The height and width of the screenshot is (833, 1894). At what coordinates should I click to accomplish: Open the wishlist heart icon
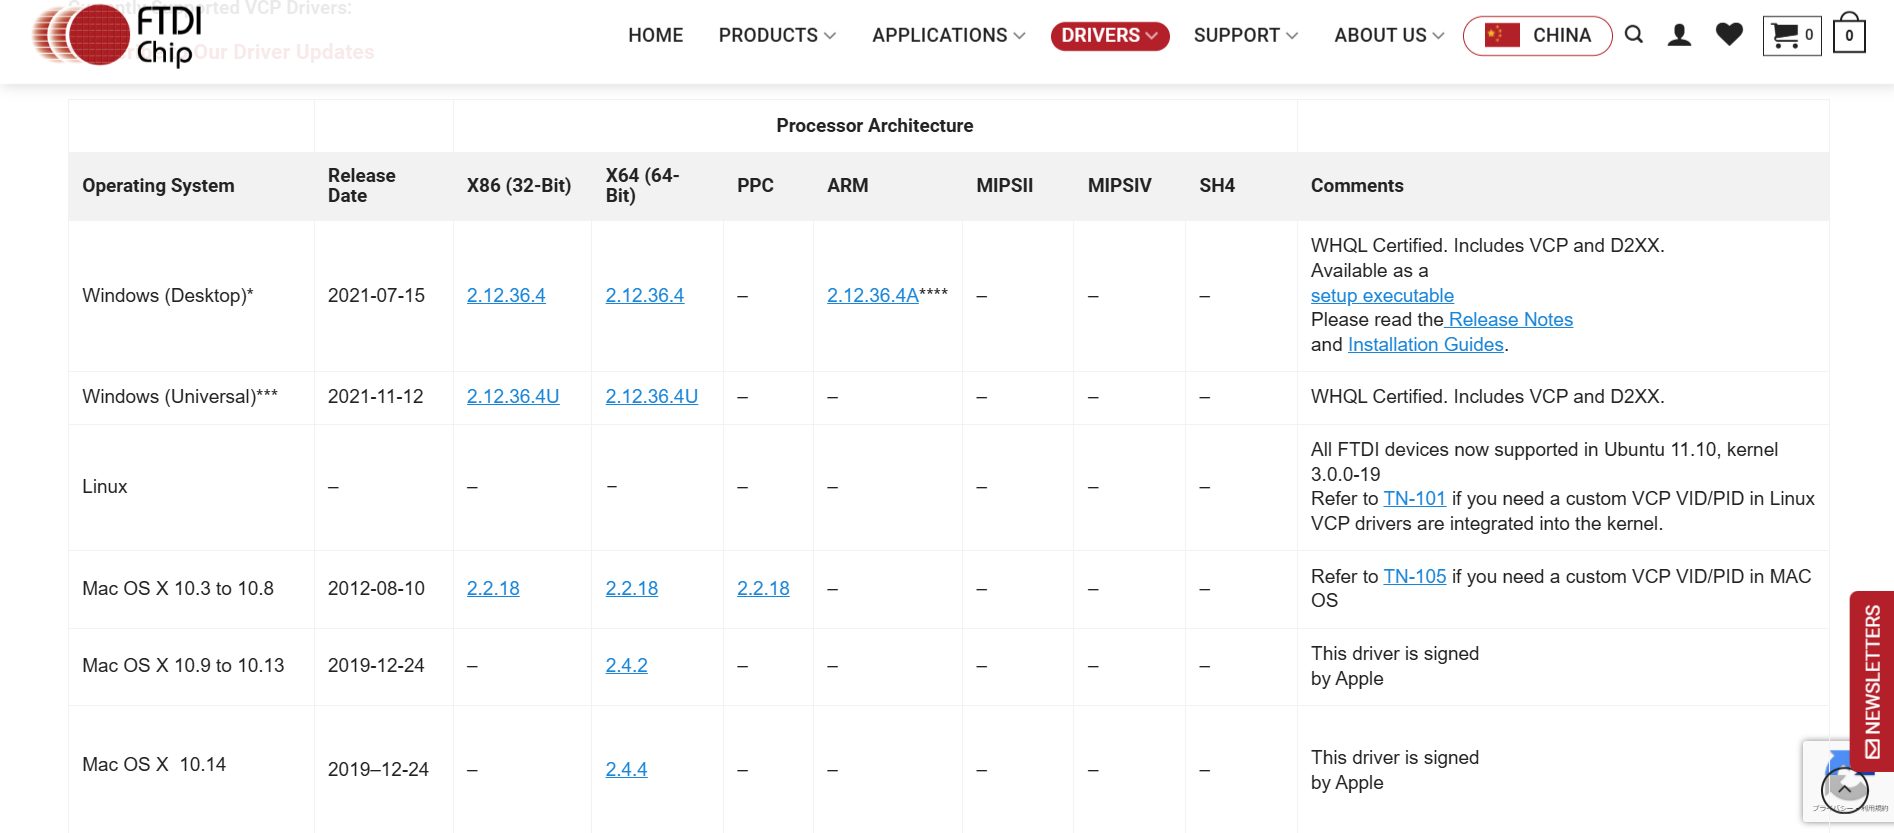1729,35
